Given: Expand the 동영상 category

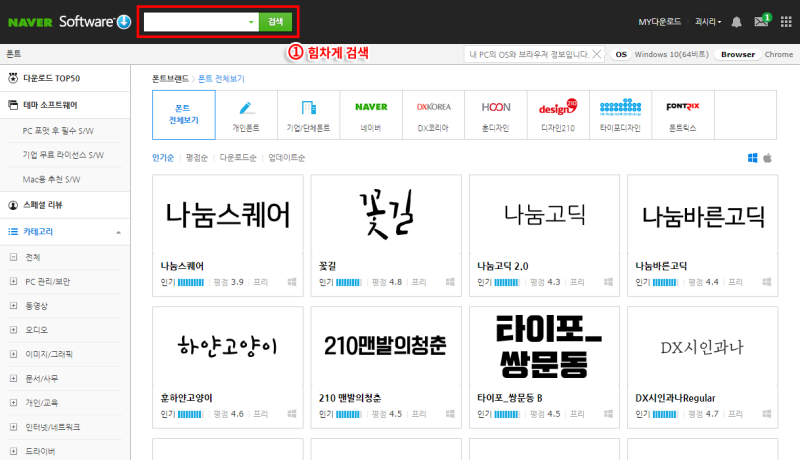Looking at the screenshot, I should 13,305.
